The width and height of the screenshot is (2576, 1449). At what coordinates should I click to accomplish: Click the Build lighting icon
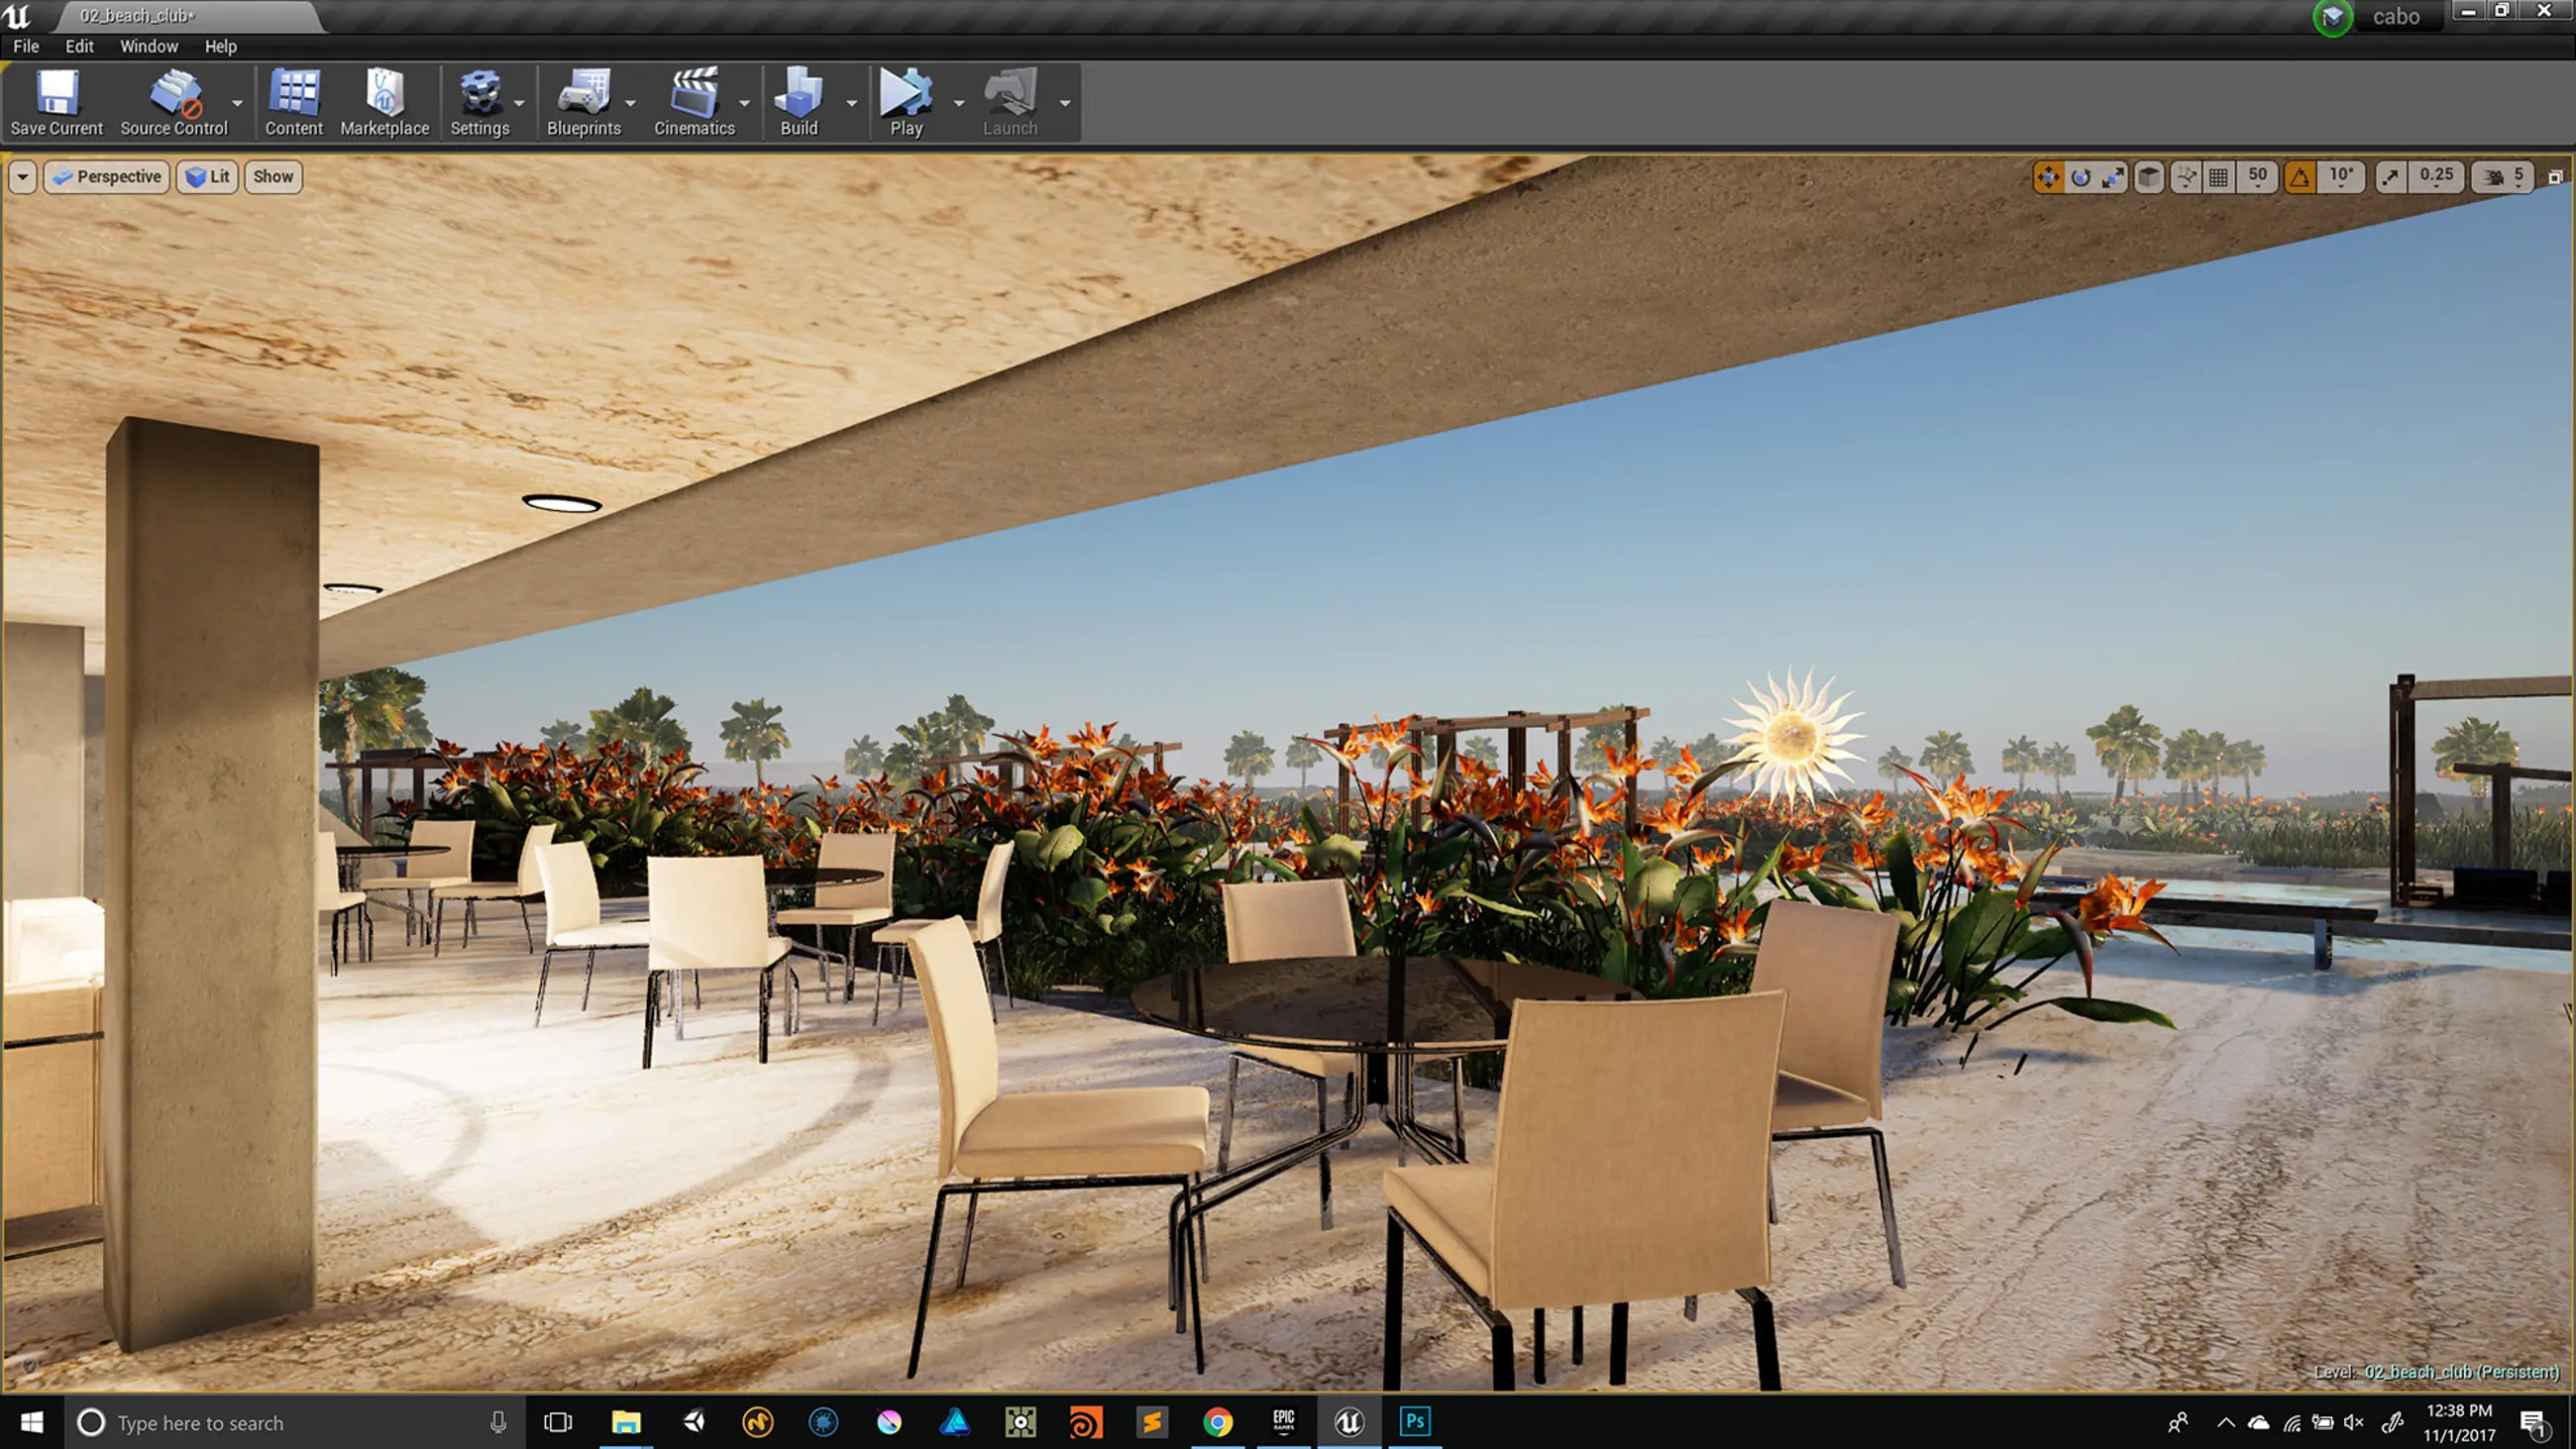pyautogui.click(x=799, y=102)
